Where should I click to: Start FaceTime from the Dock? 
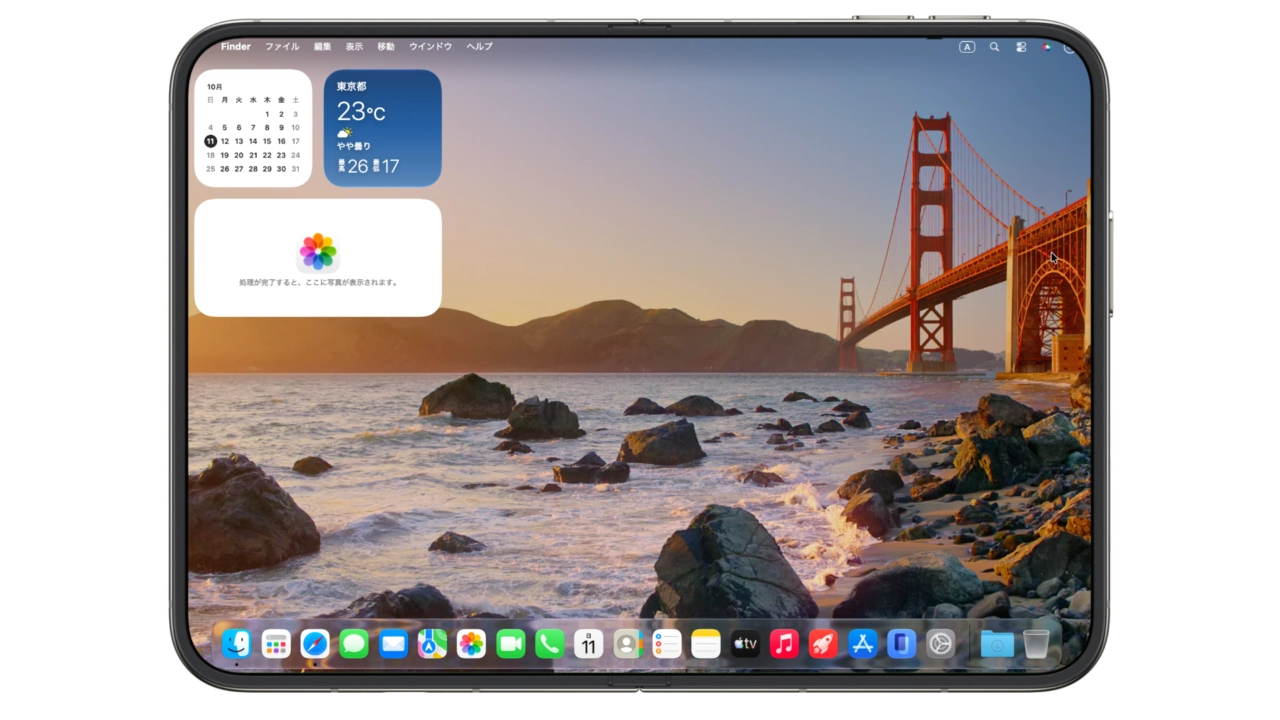point(511,644)
